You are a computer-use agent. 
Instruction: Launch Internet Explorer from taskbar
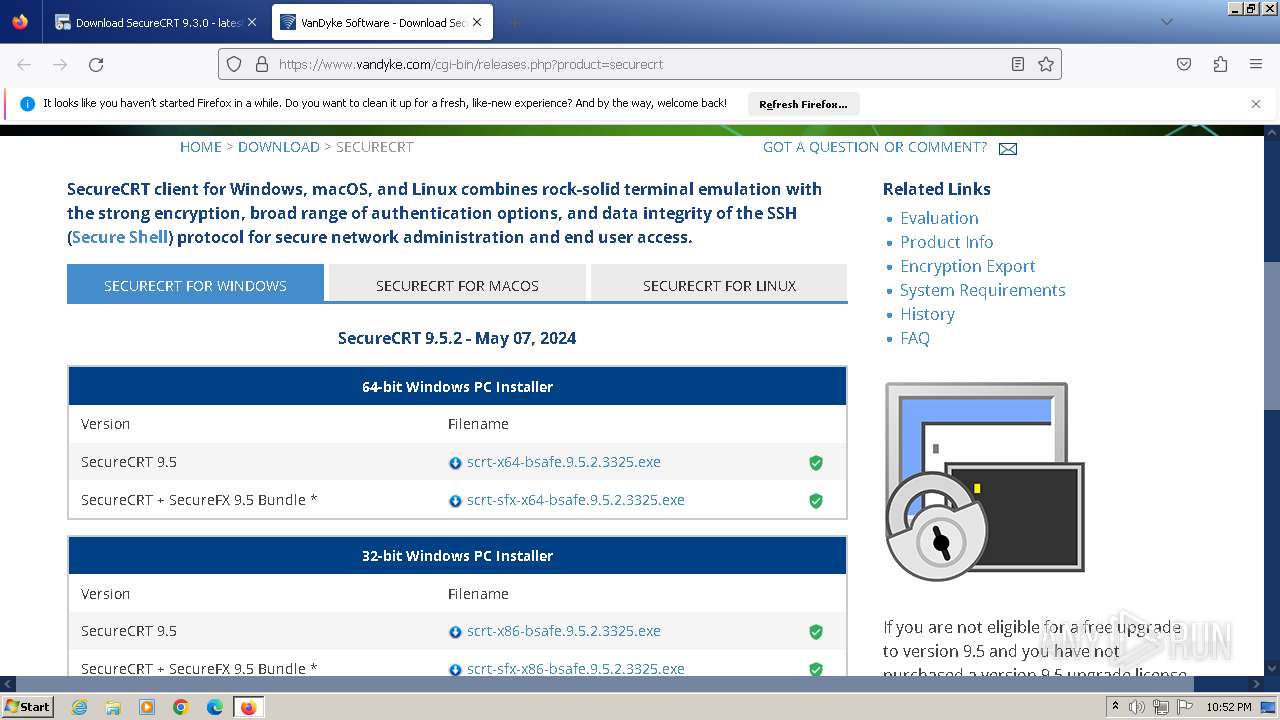pyautogui.click(x=80, y=707)
